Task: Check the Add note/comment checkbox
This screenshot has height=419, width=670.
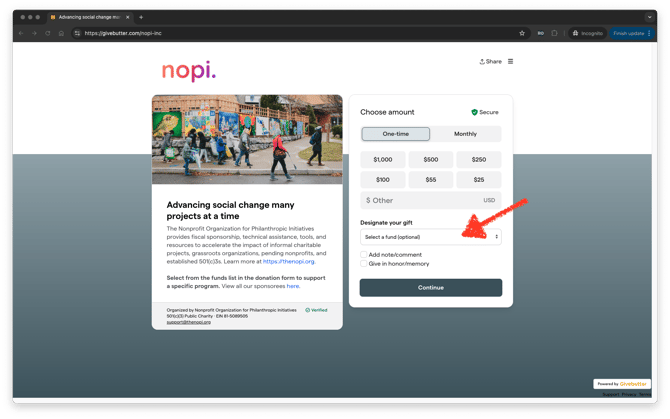Action: click(x=364, y=255)
